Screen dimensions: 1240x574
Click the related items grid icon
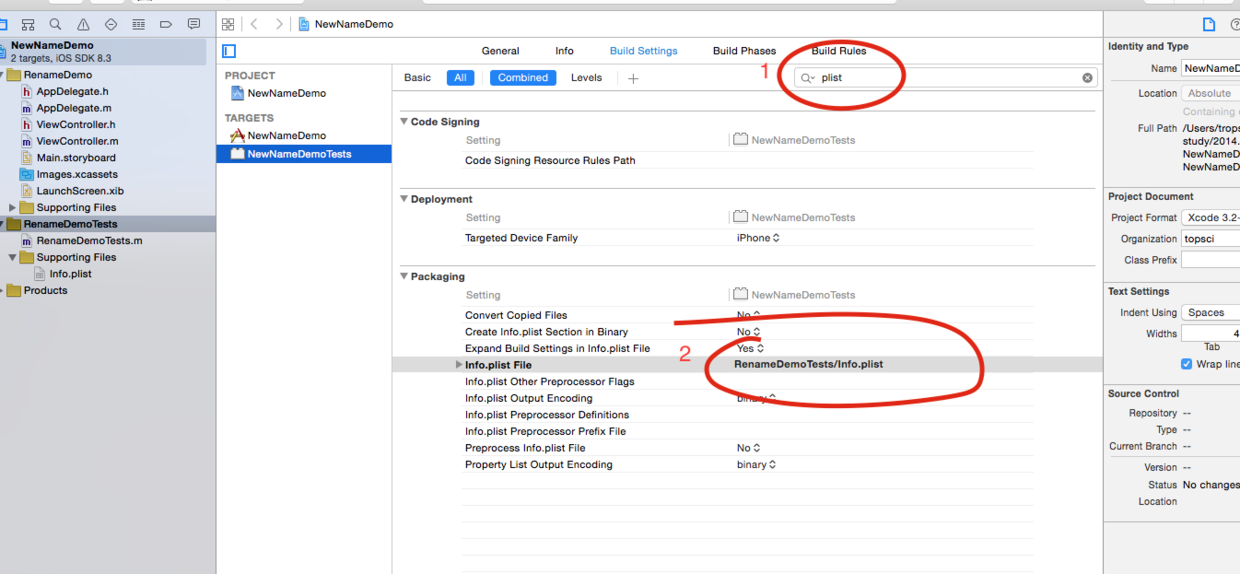(x=228, y=24)
